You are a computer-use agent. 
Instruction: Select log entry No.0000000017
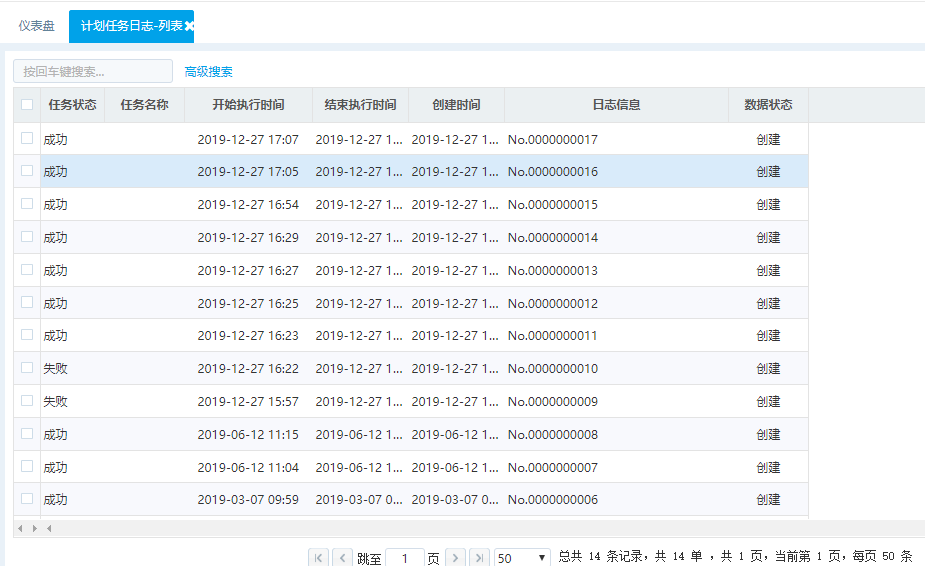pos(553,140)
